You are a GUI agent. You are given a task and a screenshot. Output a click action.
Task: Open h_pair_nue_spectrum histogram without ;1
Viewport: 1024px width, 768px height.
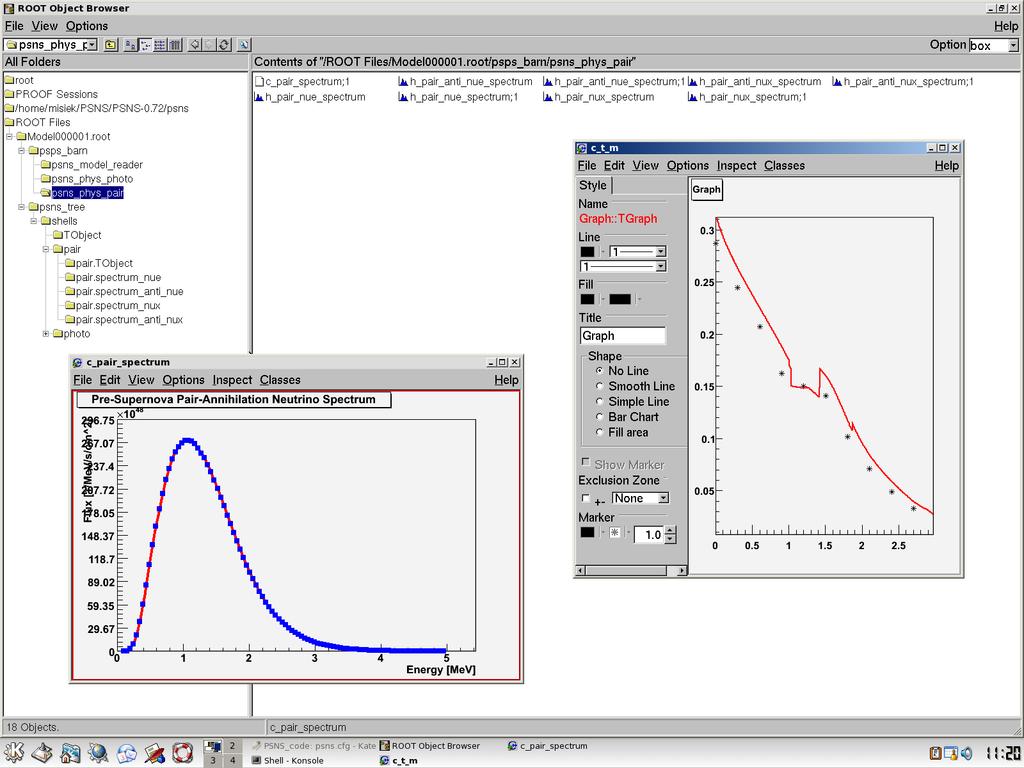point(310,97)
